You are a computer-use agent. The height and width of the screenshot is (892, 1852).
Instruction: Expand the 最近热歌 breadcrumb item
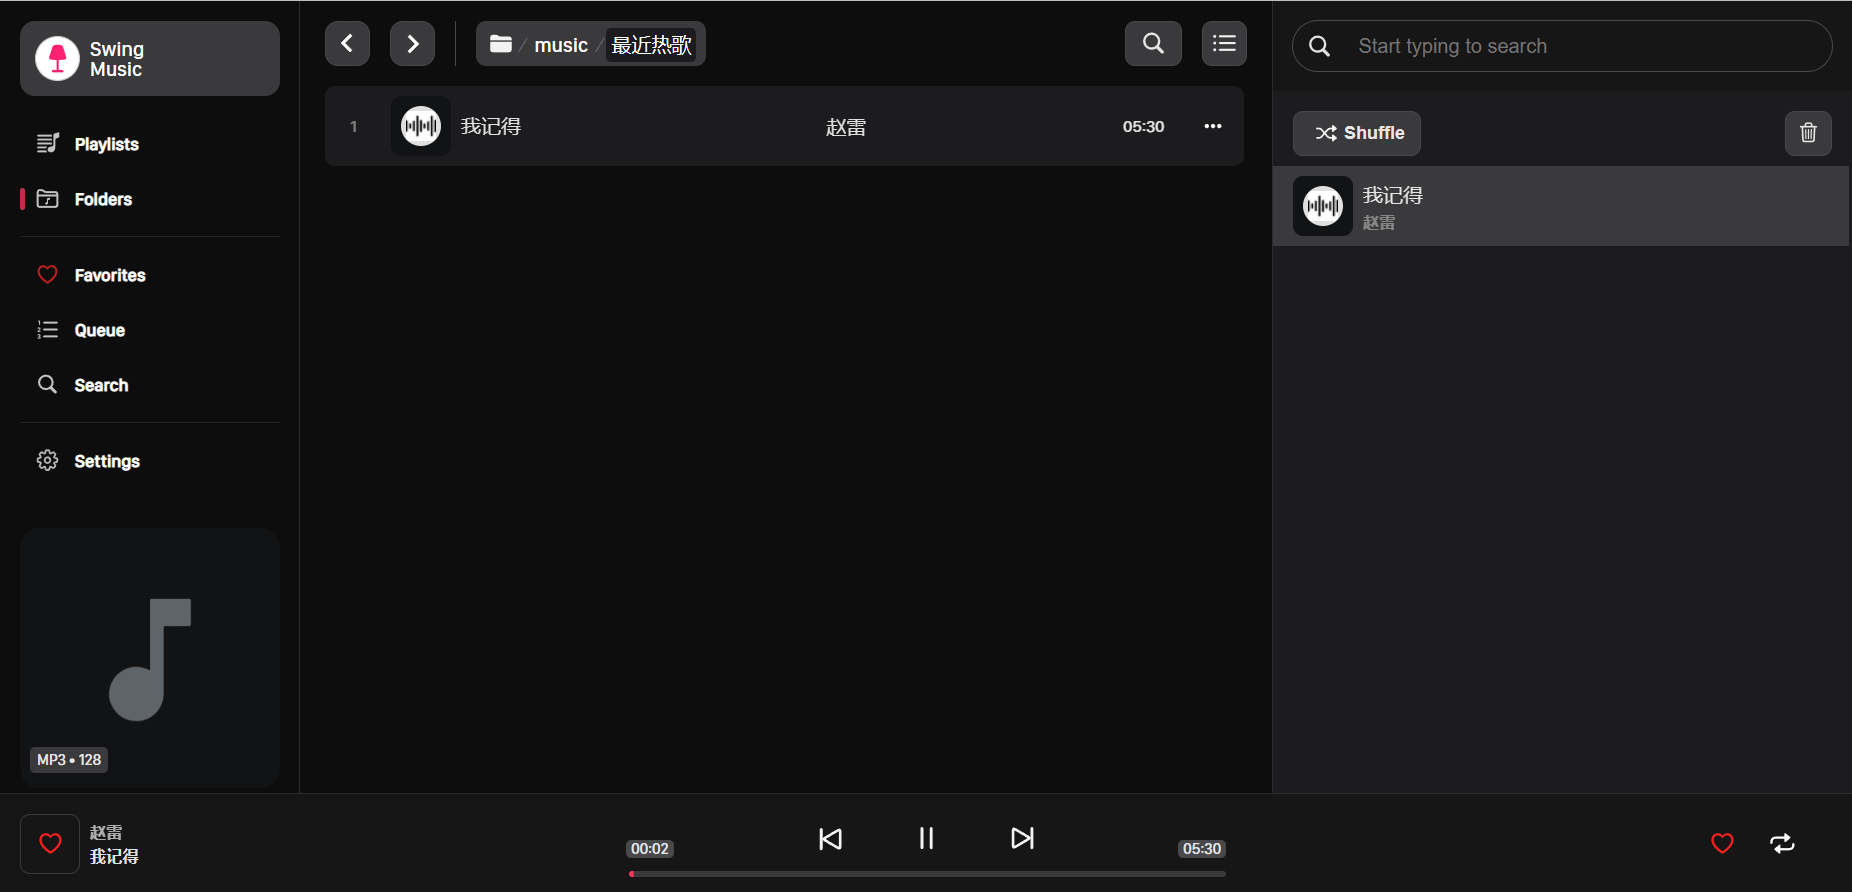(x=651, y=45)
